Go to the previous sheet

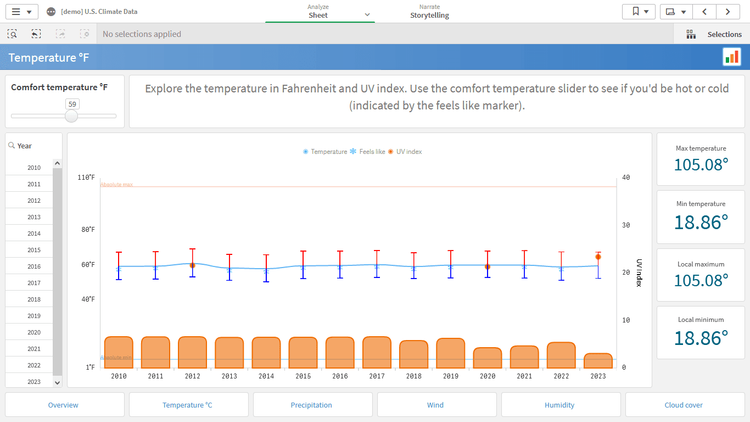point(706,12)
